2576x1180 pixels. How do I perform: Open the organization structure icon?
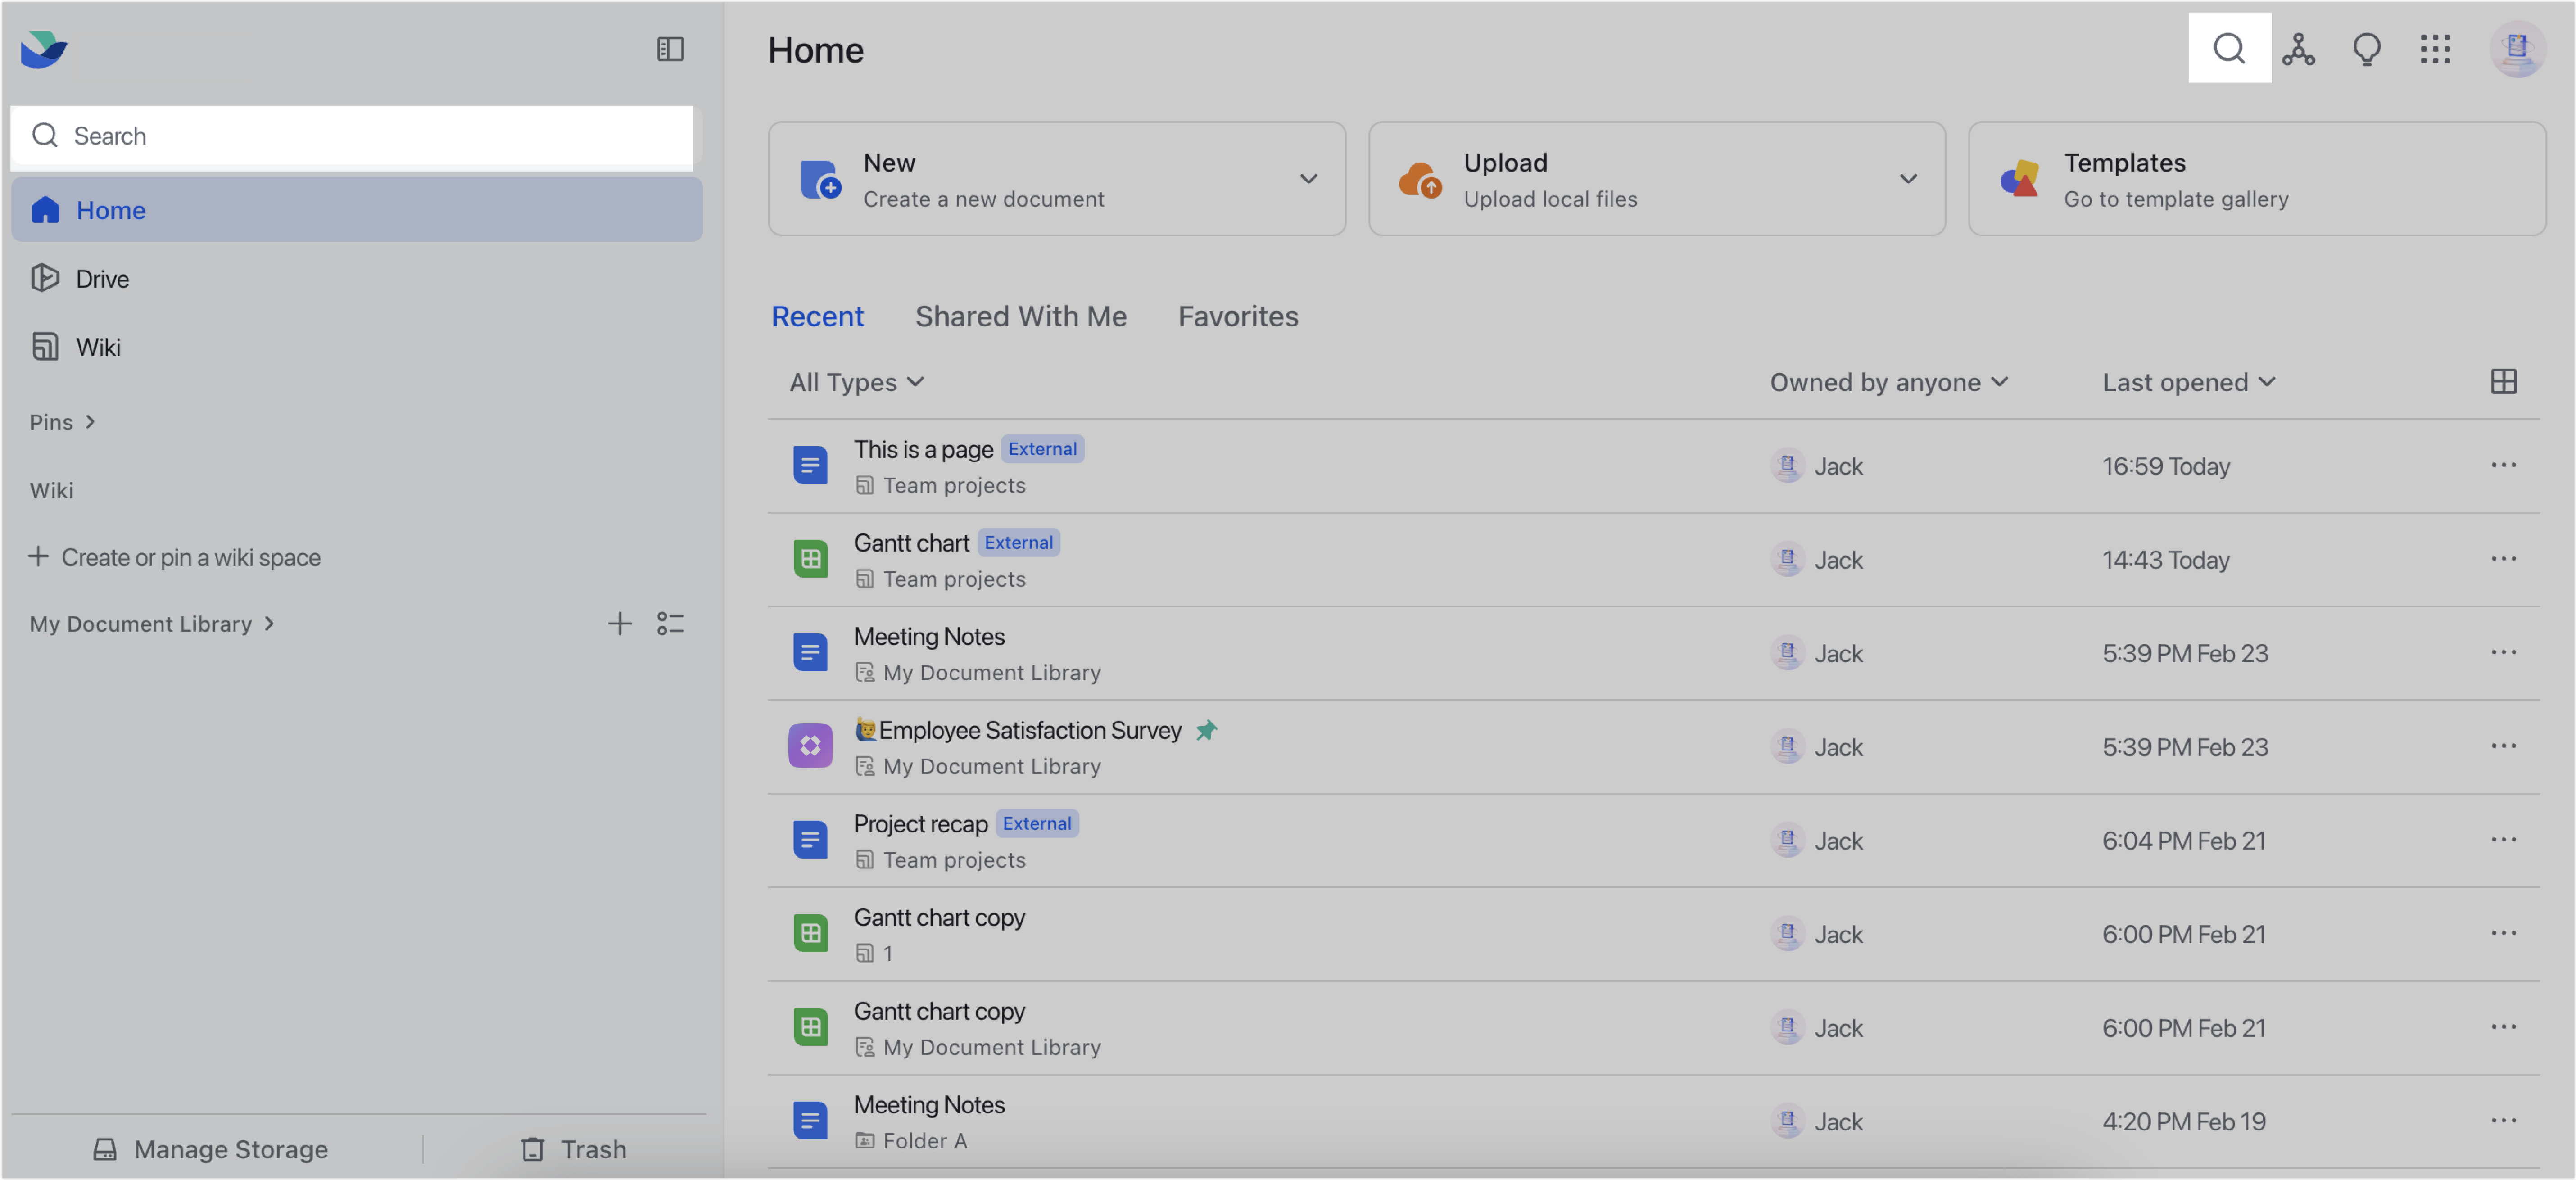coord(2298,48)
